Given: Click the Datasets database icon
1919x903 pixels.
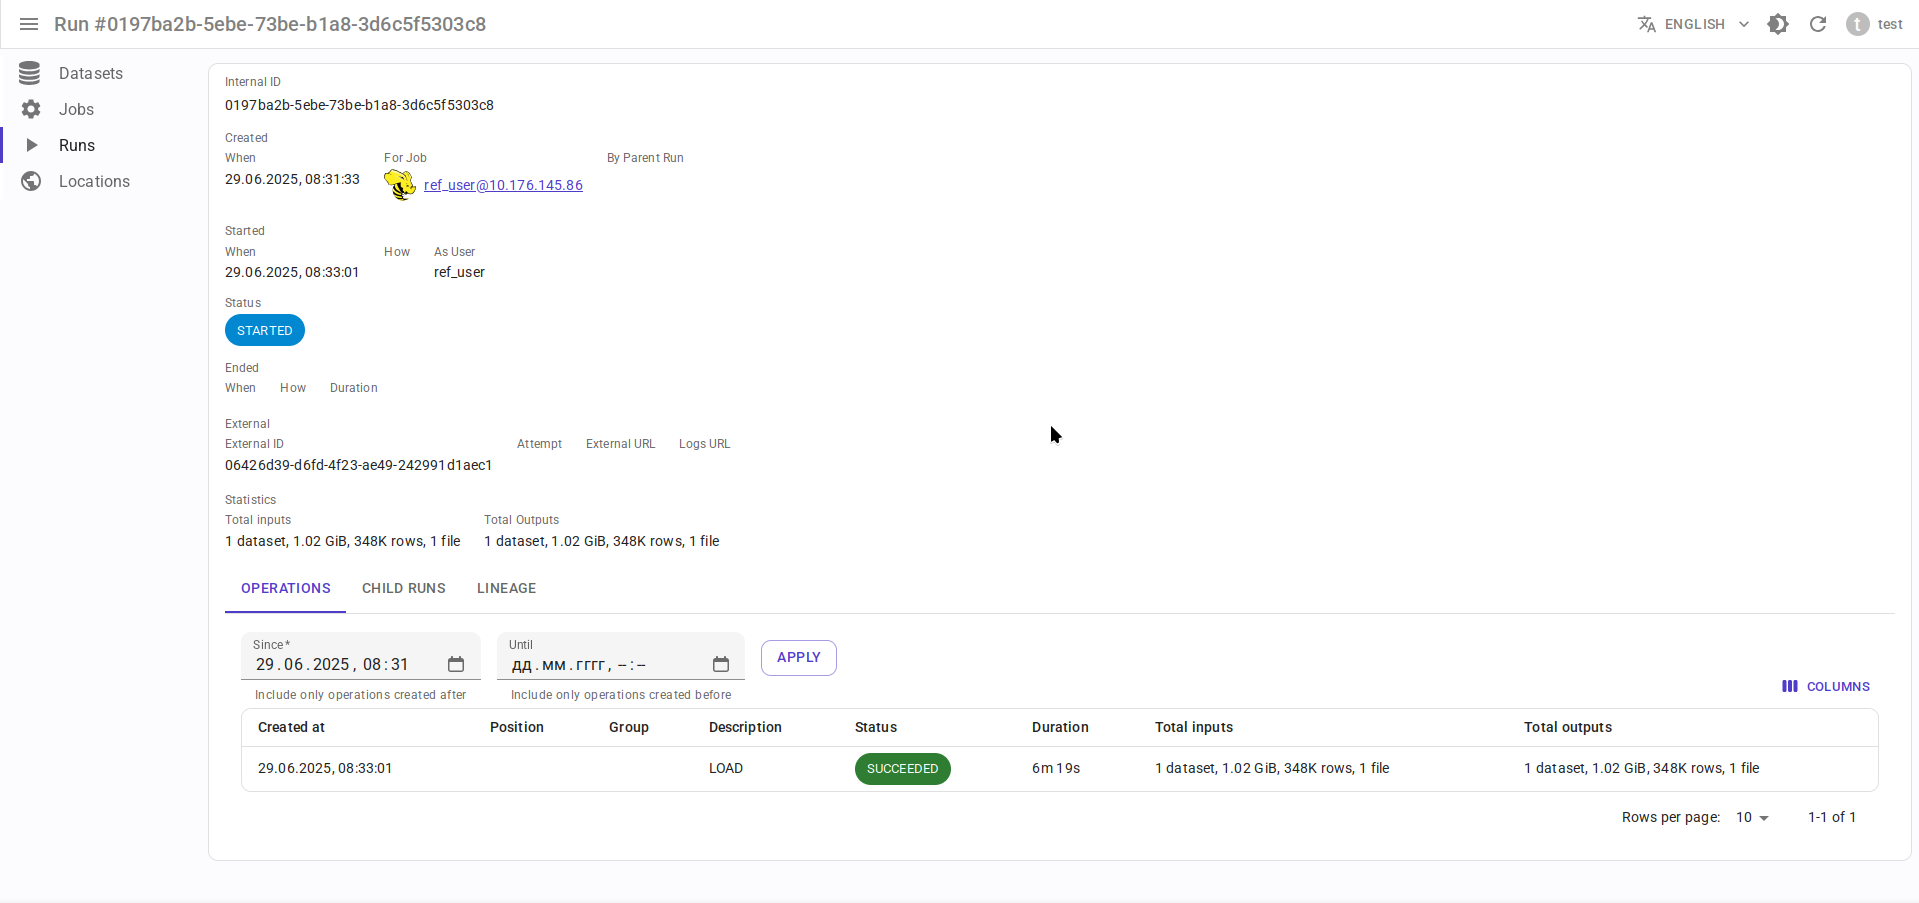Looking at the screenshot, I should tap(30, 73).
